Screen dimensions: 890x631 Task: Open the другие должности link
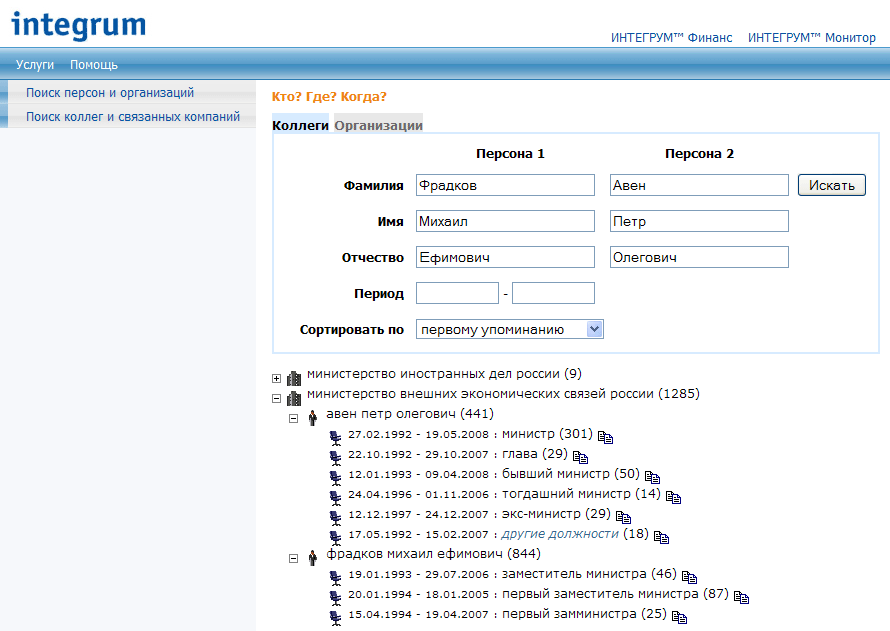pyautogui.click(x=560, y=534)
